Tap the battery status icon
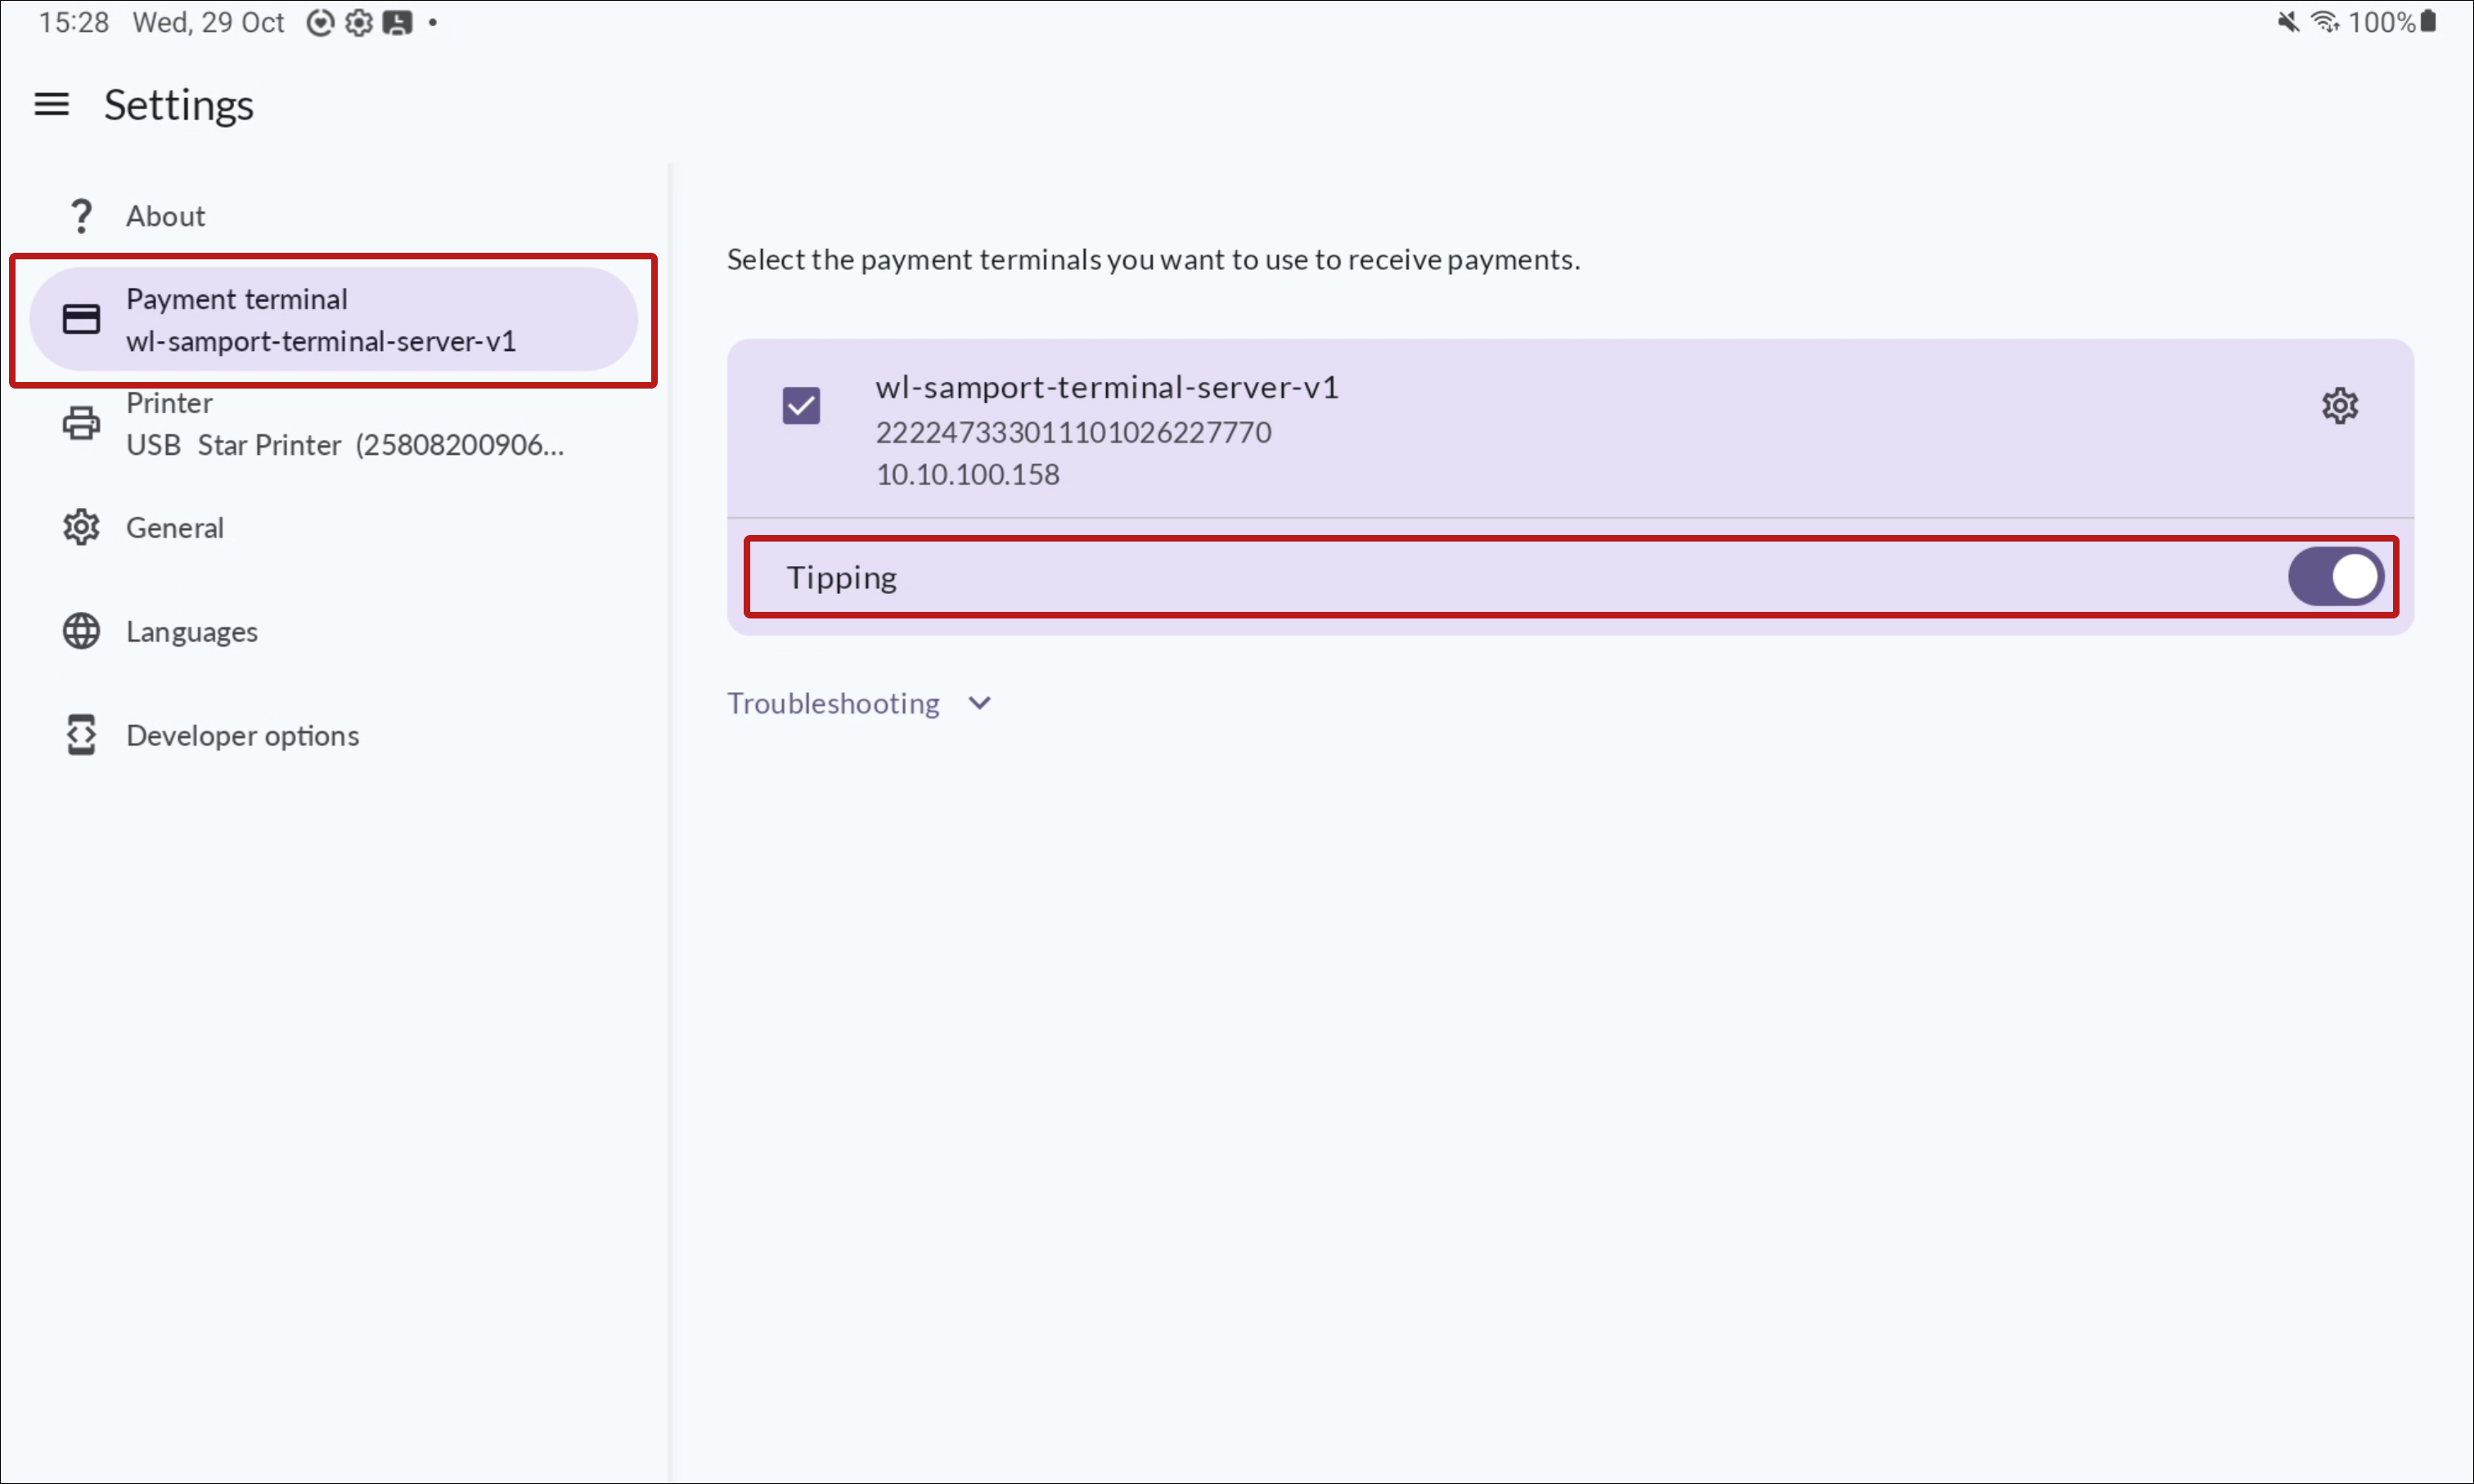The image size is (2474, 1484). click(x=2428, y=22)
